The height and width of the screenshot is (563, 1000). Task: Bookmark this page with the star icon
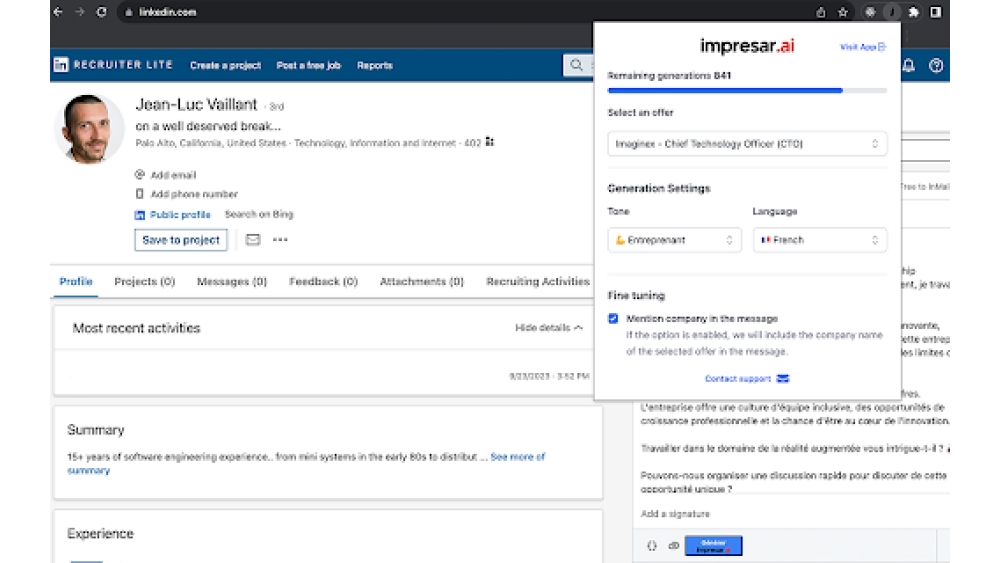(843, 12)
